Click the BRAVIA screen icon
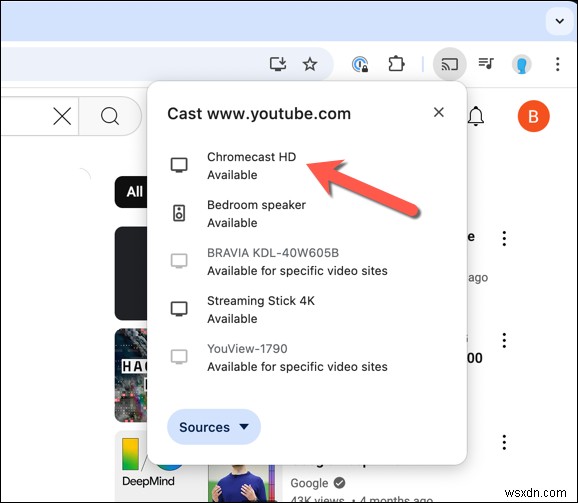Screen dimensions: 578x503 pos(179,261)
